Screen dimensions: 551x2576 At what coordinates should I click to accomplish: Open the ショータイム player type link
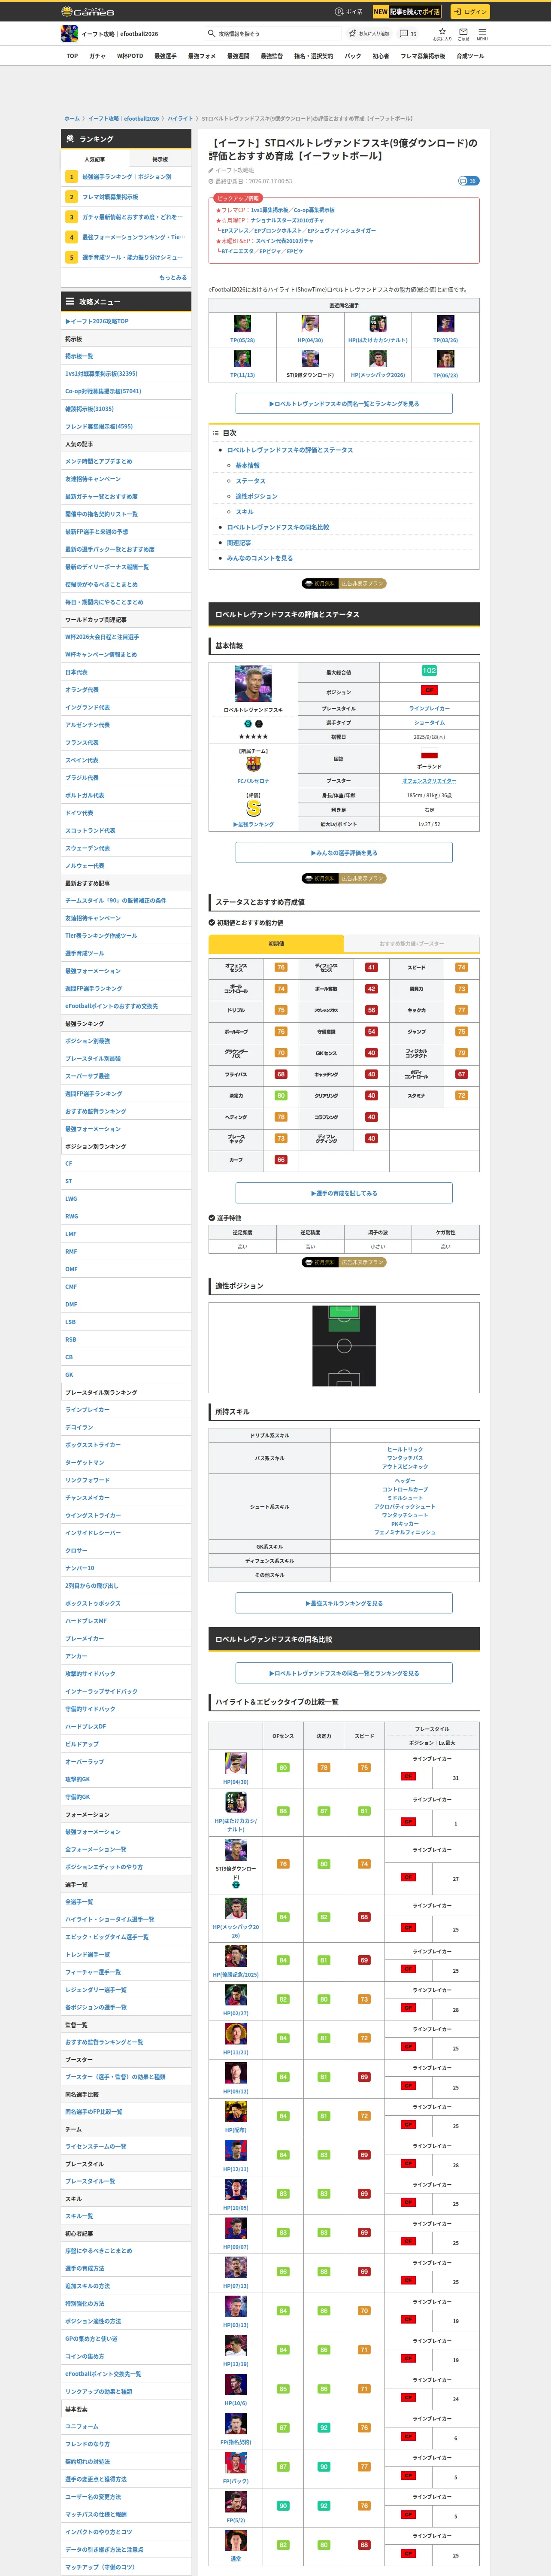429,722
